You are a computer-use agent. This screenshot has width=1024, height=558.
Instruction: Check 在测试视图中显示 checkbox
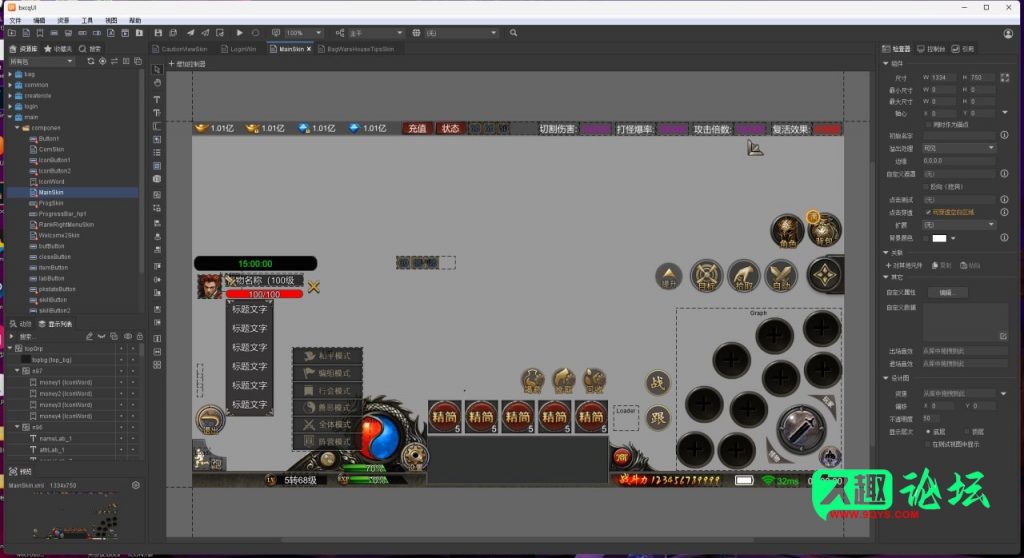[x=929, y=444]
